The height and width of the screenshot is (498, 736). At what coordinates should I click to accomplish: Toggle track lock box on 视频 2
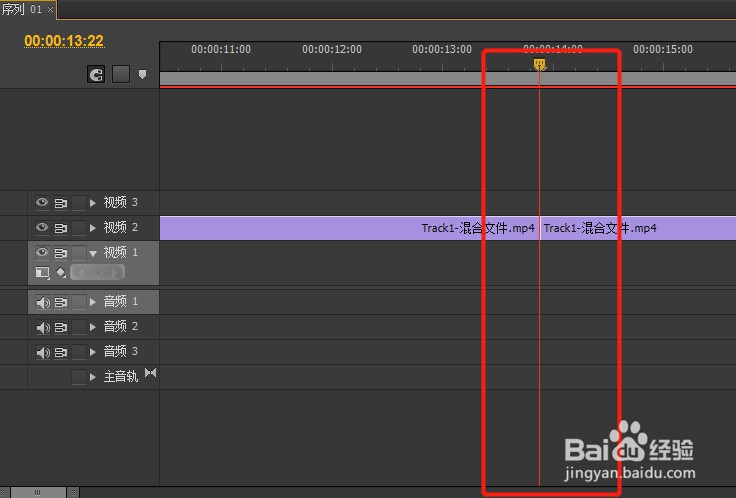pyautogui.click(x=79, y=228)
